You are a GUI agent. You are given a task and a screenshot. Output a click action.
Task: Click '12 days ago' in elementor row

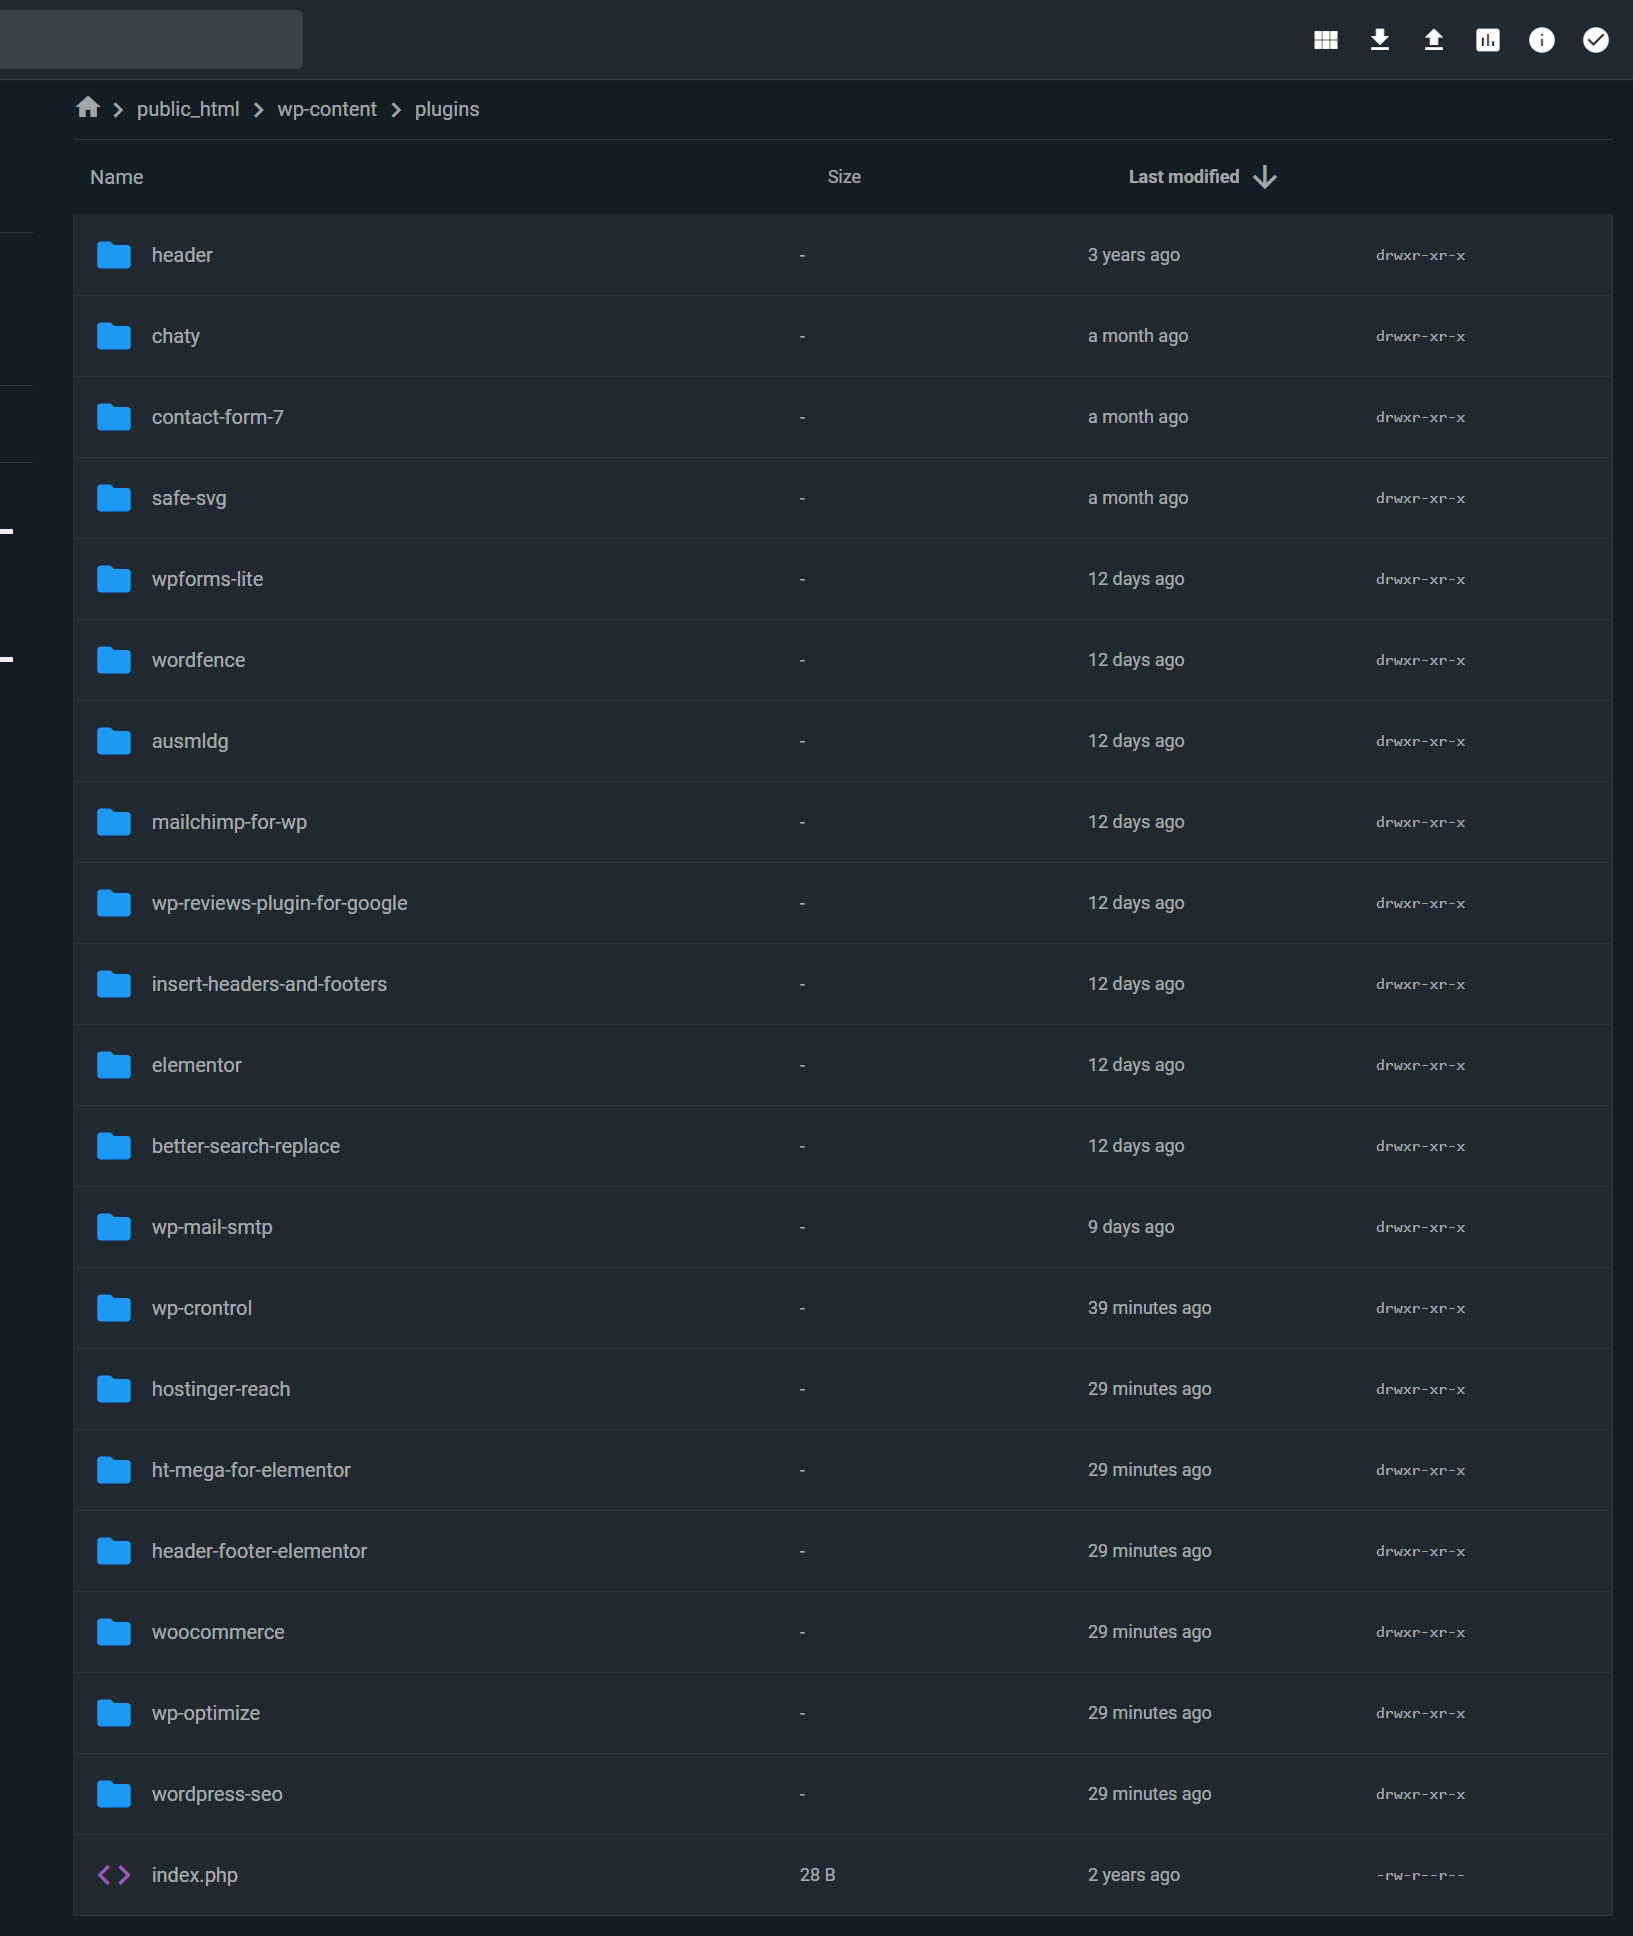[x=1136, y=1065]
